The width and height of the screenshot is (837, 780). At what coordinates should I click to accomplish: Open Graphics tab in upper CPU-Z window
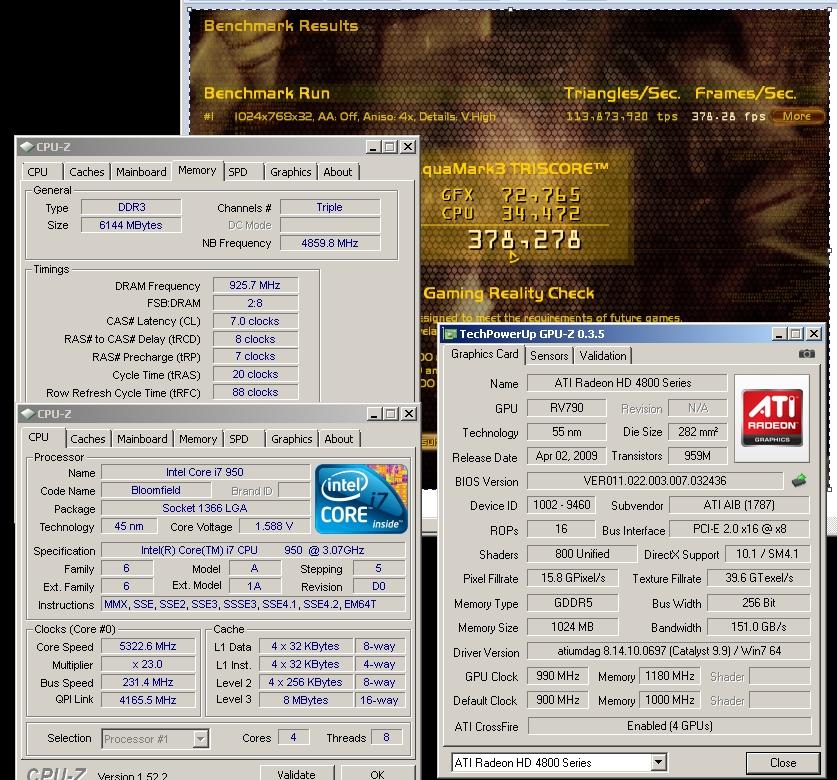pyautogui.click(x=290, y=172)
